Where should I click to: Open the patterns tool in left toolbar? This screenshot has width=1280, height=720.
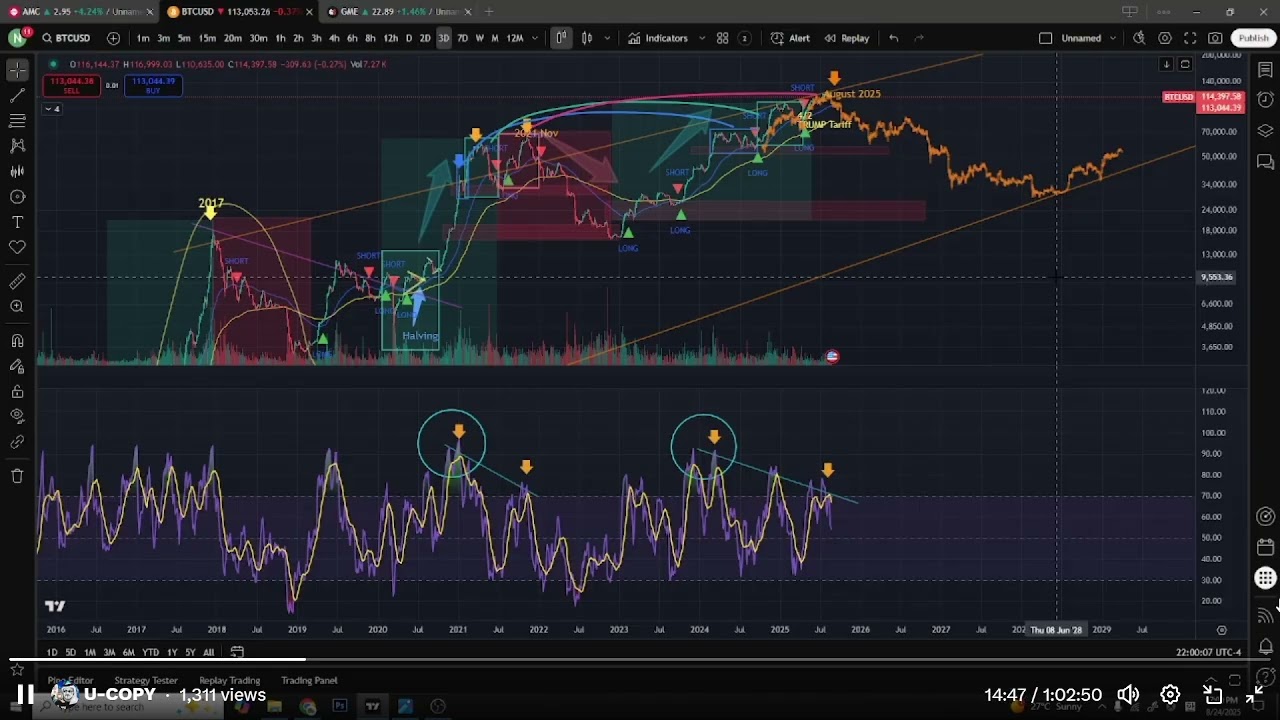click(17, 146)
